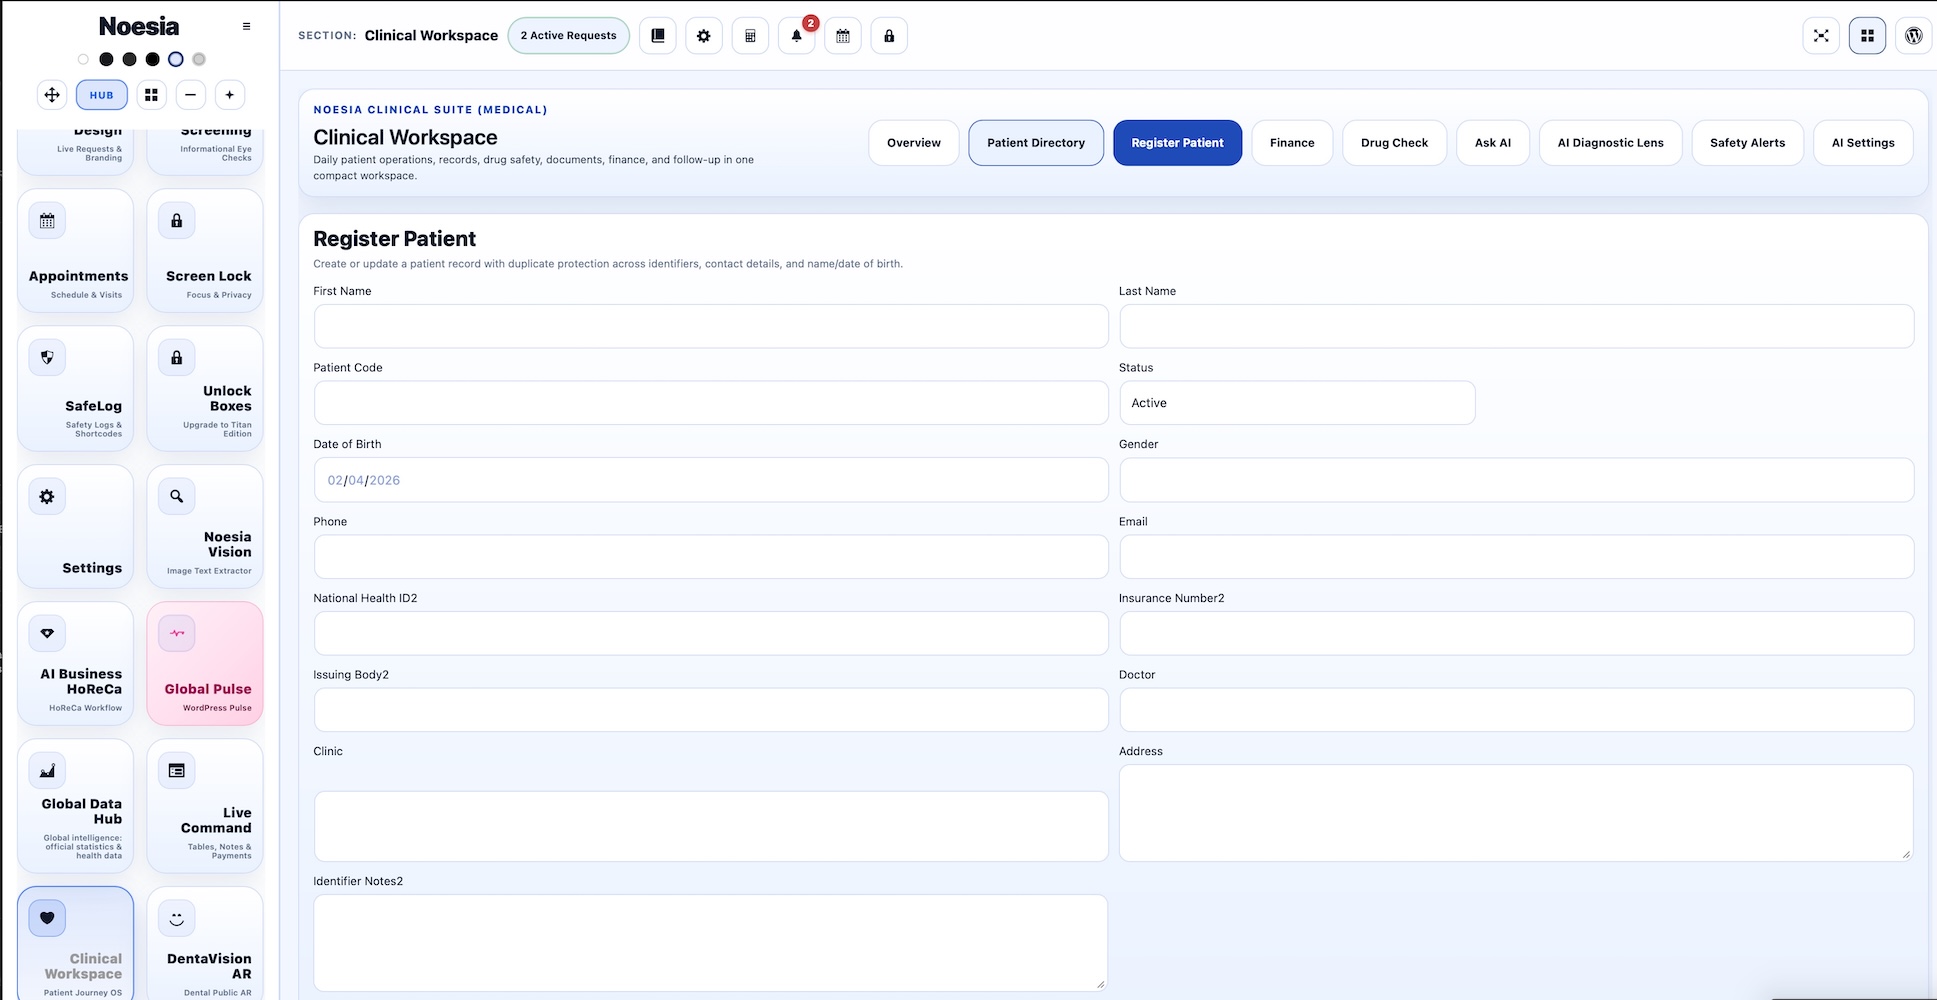Click the Patient Code input field

(711, 403)
